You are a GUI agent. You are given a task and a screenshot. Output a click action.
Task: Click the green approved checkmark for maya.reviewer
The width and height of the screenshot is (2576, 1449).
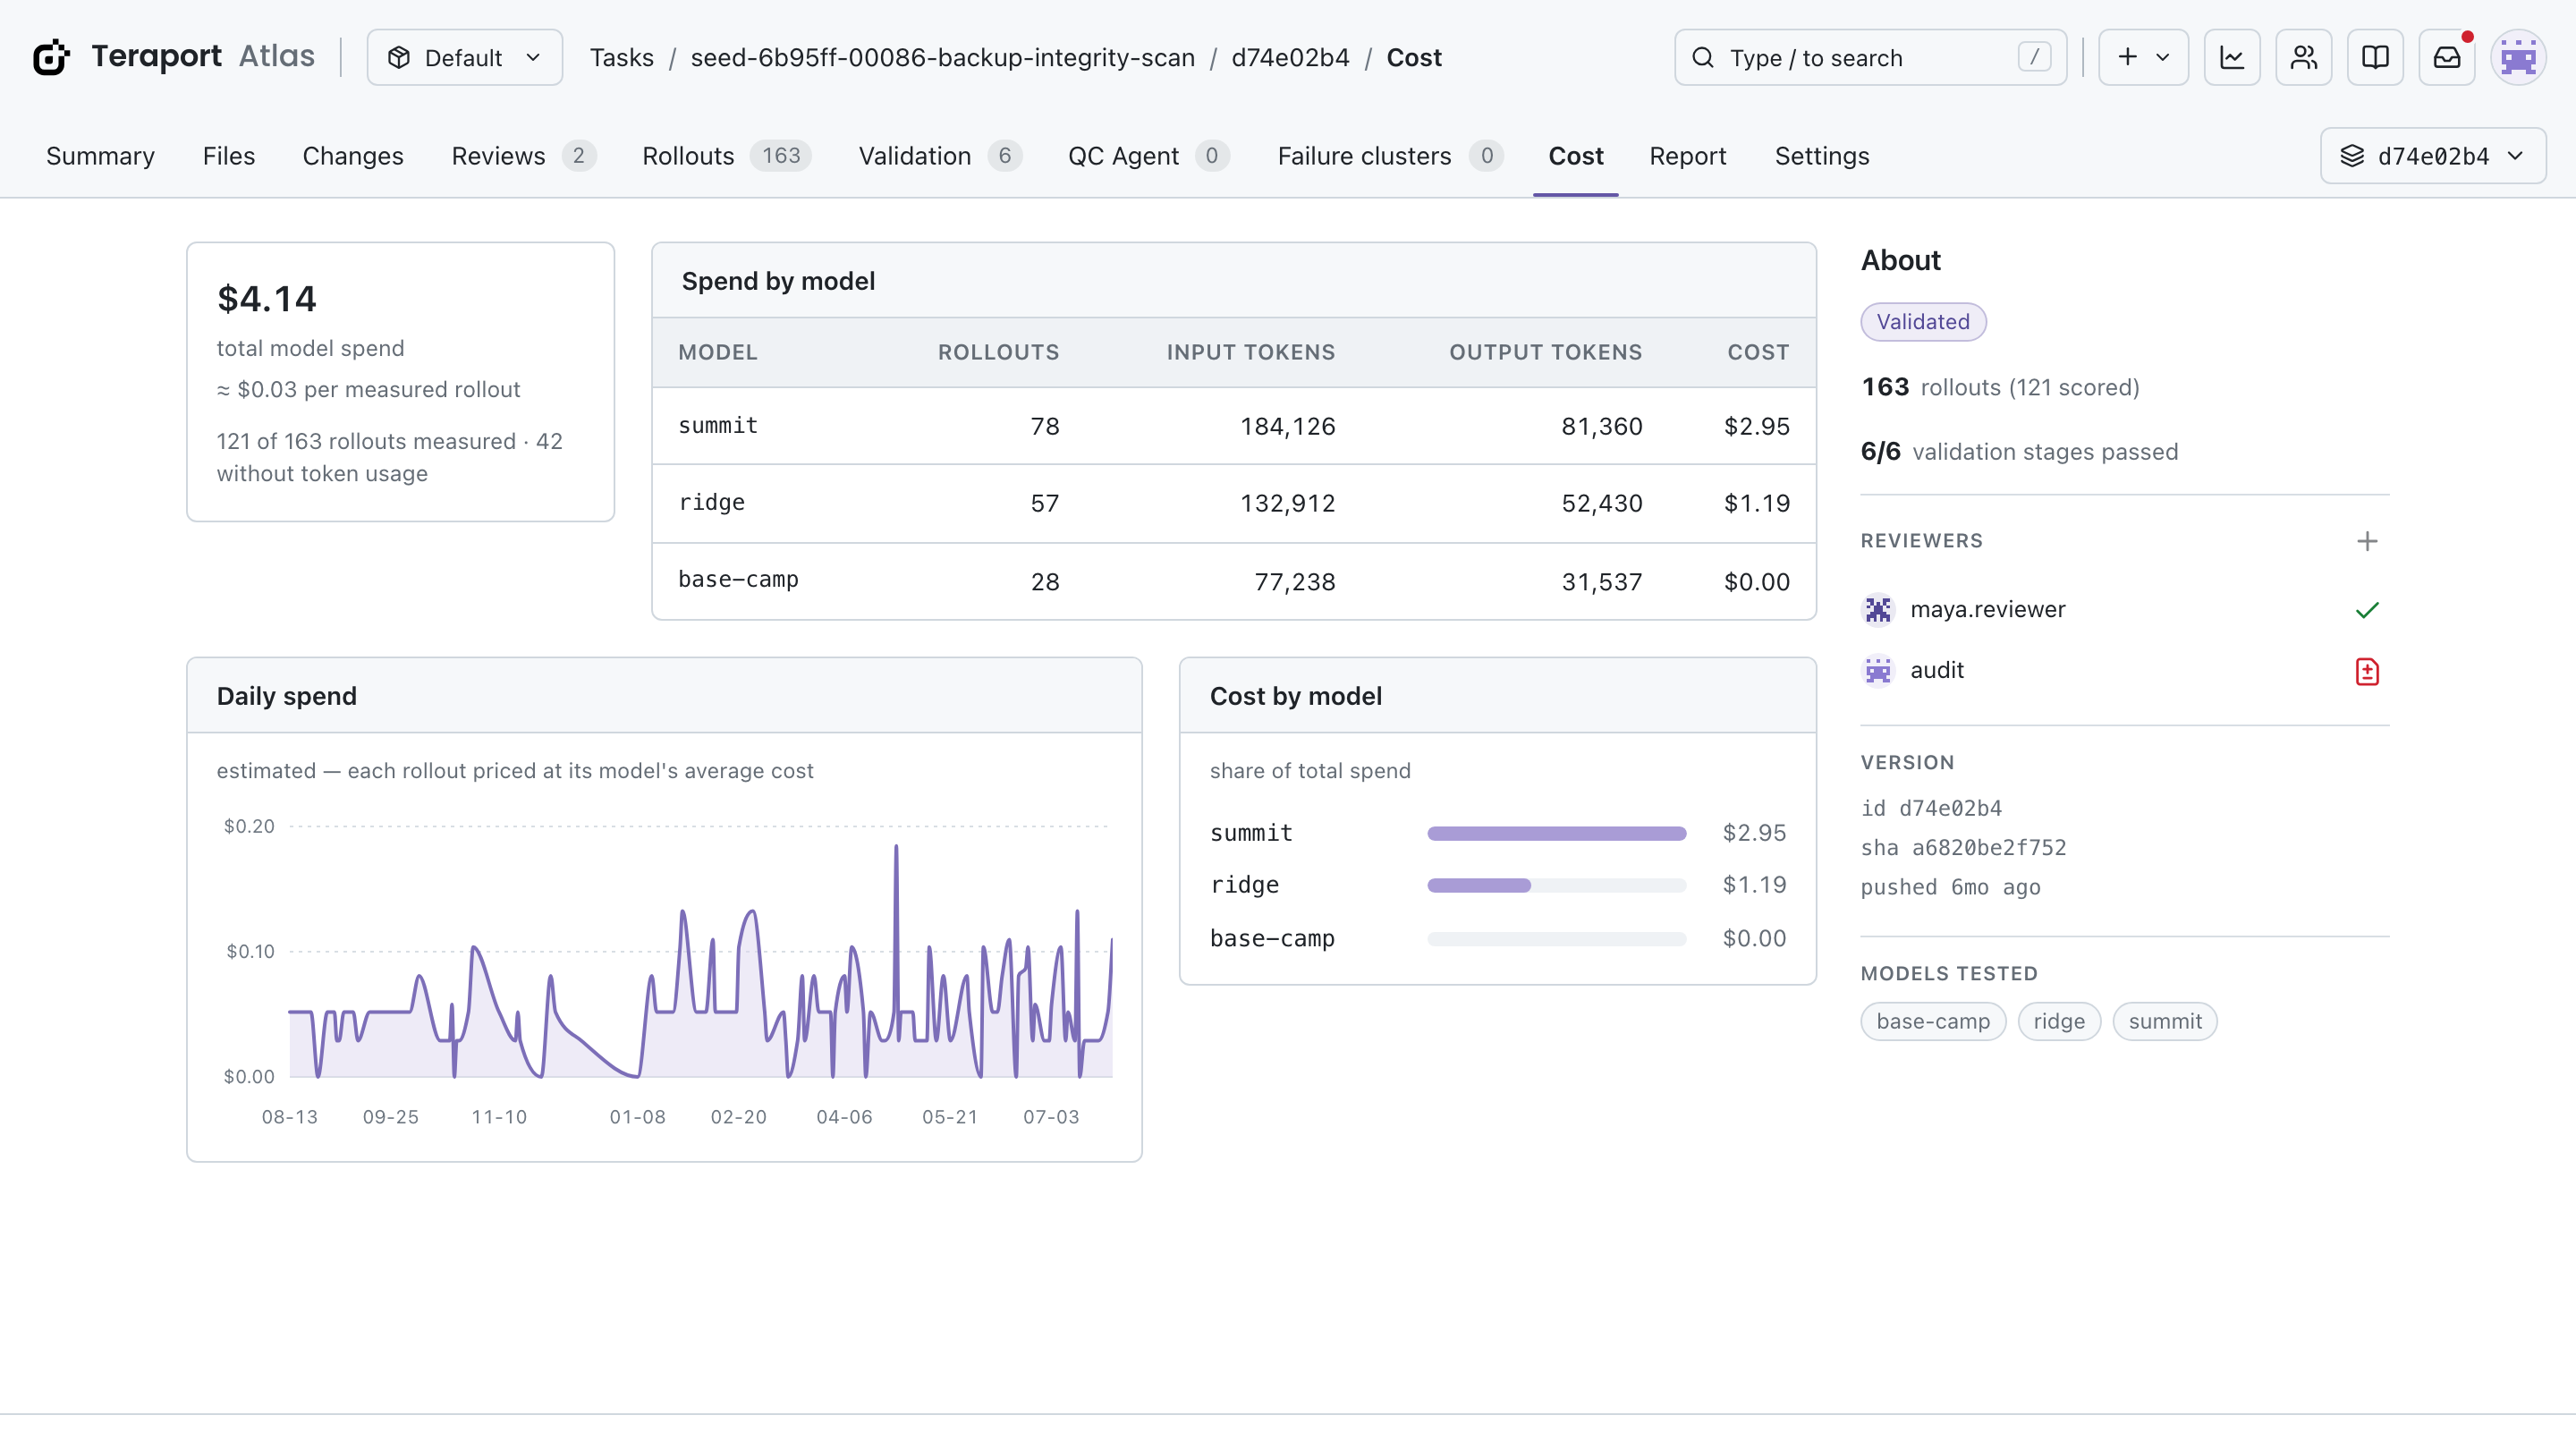[2366, 609]
